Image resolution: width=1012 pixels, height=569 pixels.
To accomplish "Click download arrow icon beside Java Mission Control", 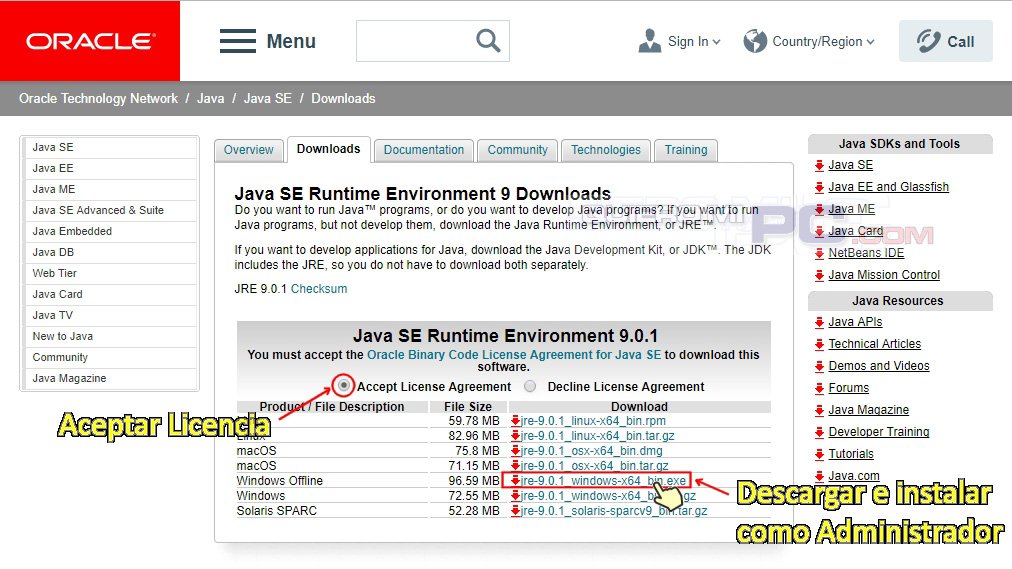I will tap(819, 275).
